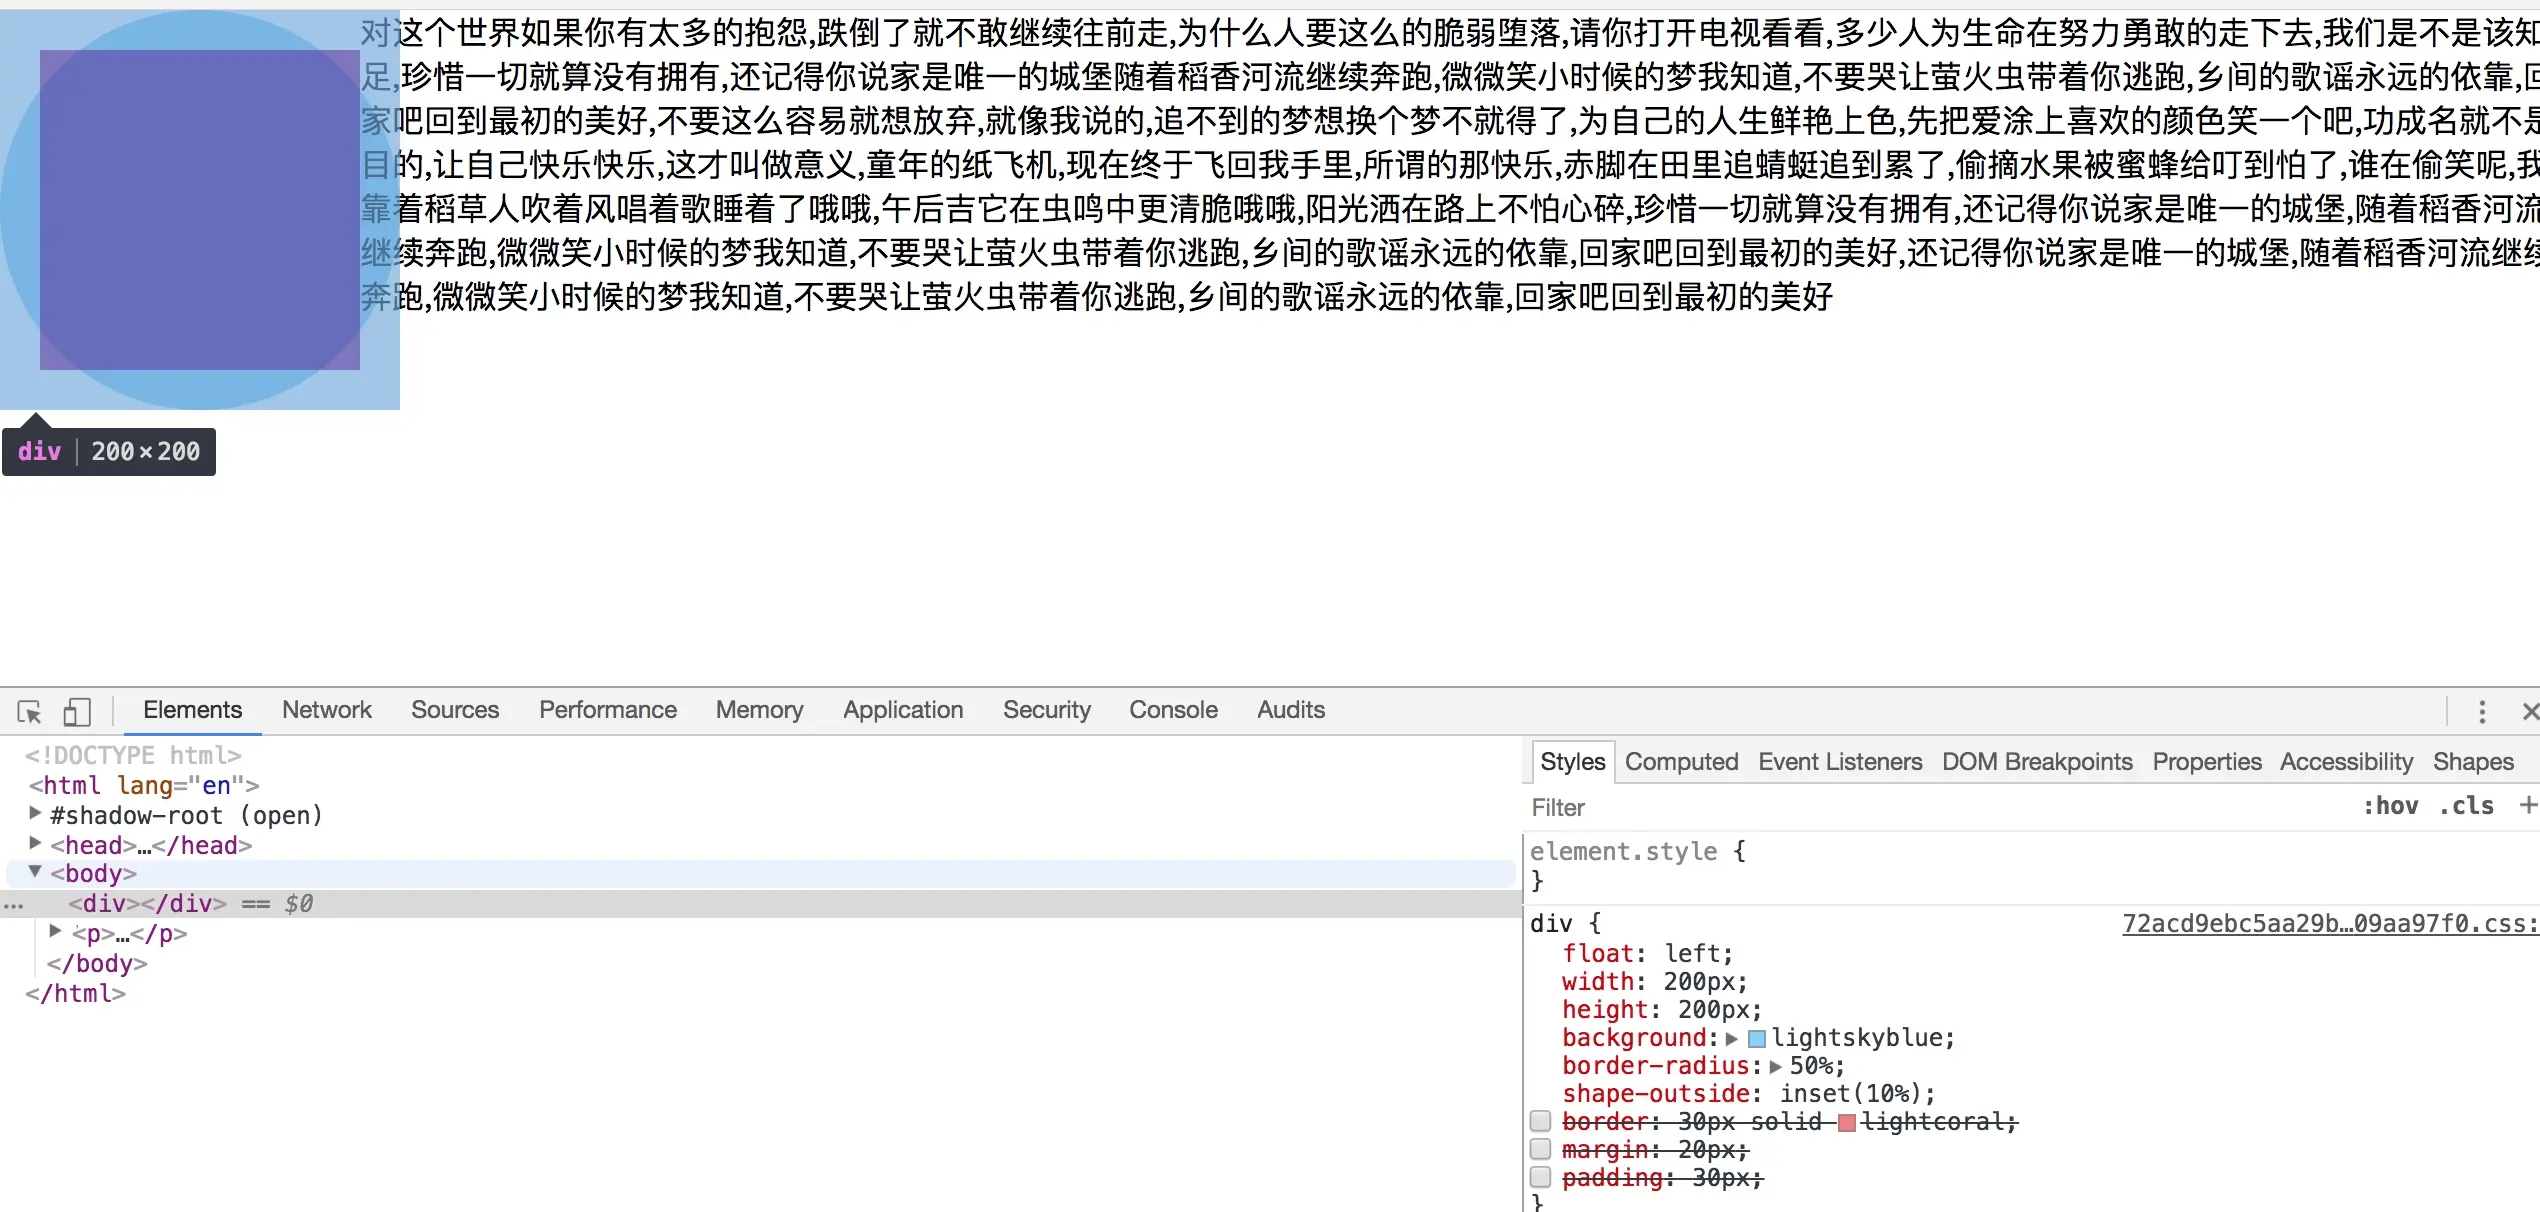Expand the #shadow-root node

point(36,812)
